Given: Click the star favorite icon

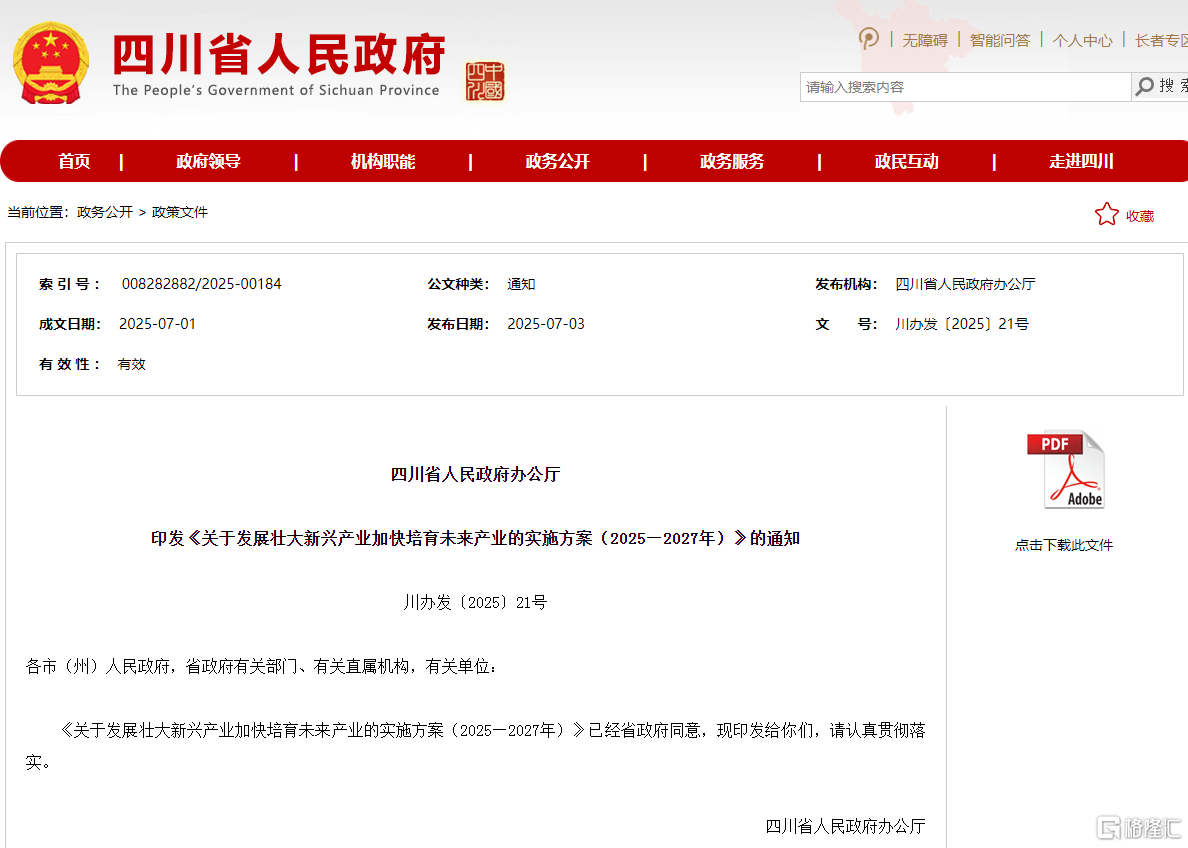Looking at the screenshot, I should tap(1106, 214).
